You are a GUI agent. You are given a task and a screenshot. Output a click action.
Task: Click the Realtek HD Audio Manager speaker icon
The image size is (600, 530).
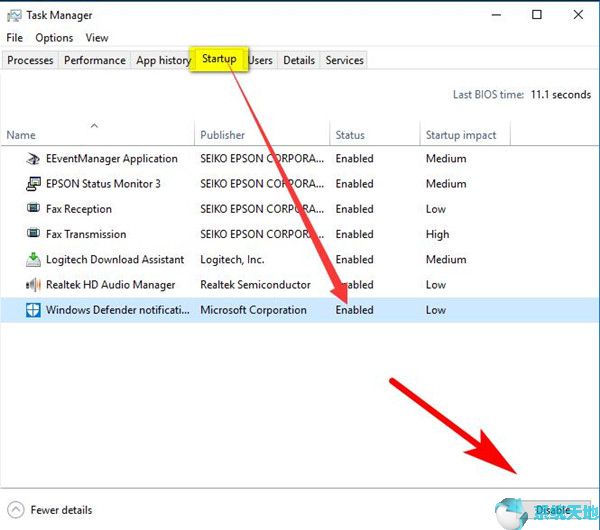tap(33, 285)
